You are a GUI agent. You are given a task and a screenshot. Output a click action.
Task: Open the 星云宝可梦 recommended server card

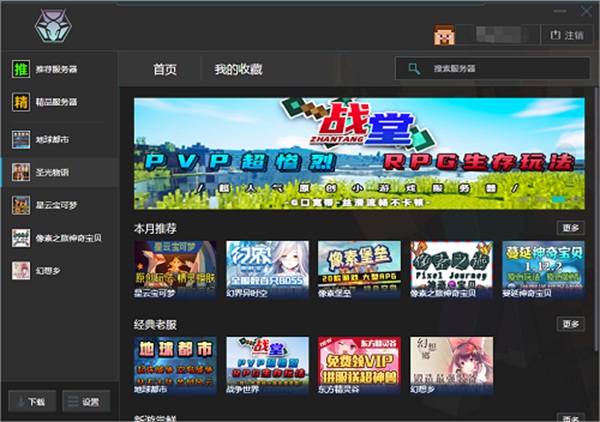[175, 270]
